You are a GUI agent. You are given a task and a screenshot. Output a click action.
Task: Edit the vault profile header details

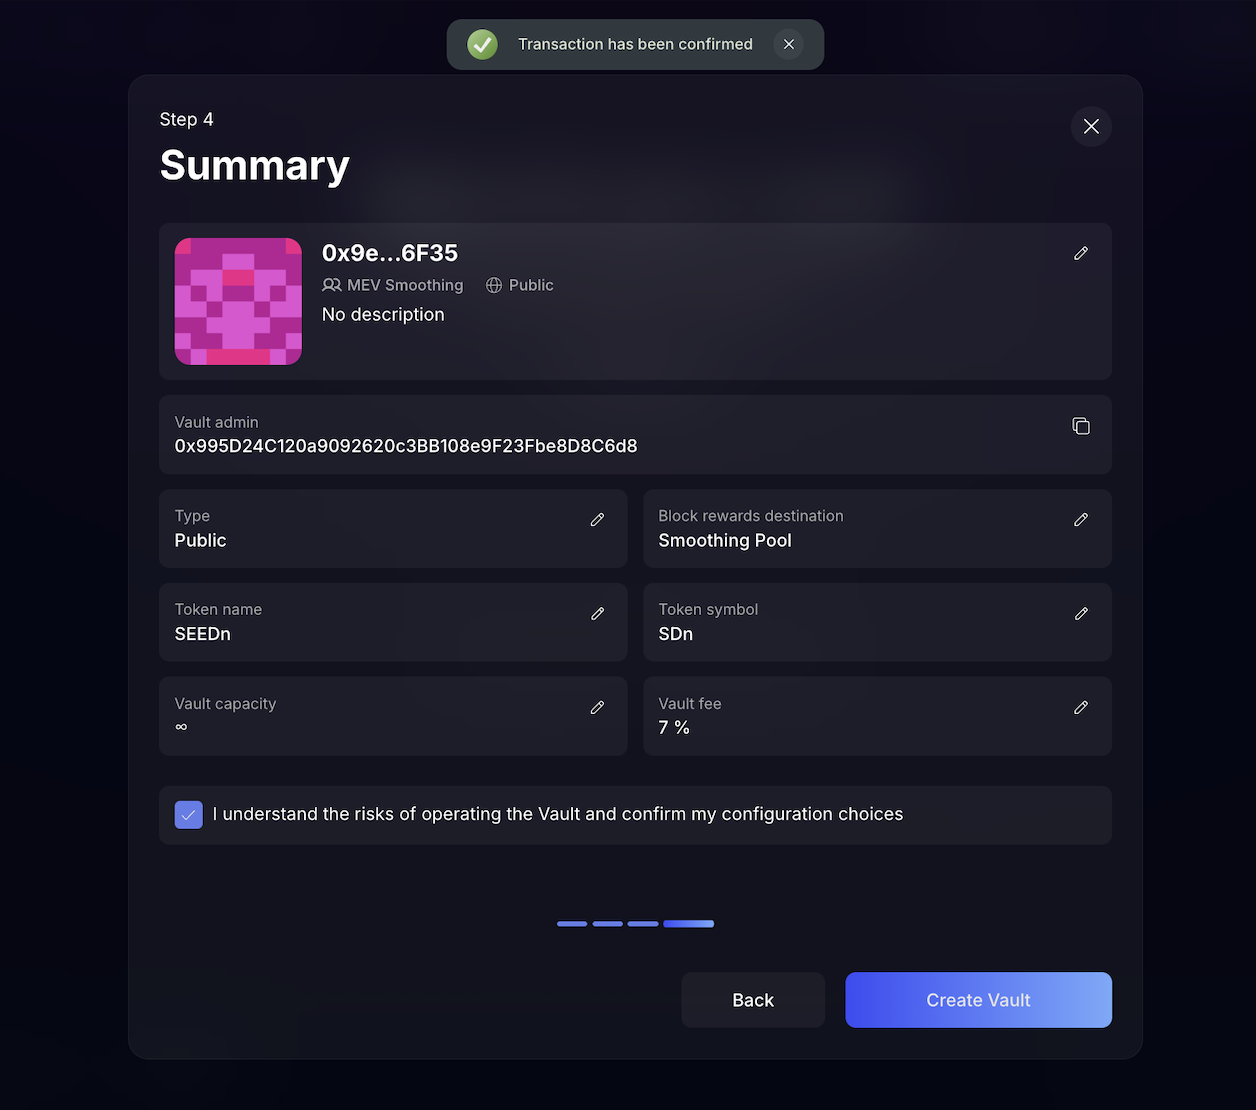pos(1081,254)
